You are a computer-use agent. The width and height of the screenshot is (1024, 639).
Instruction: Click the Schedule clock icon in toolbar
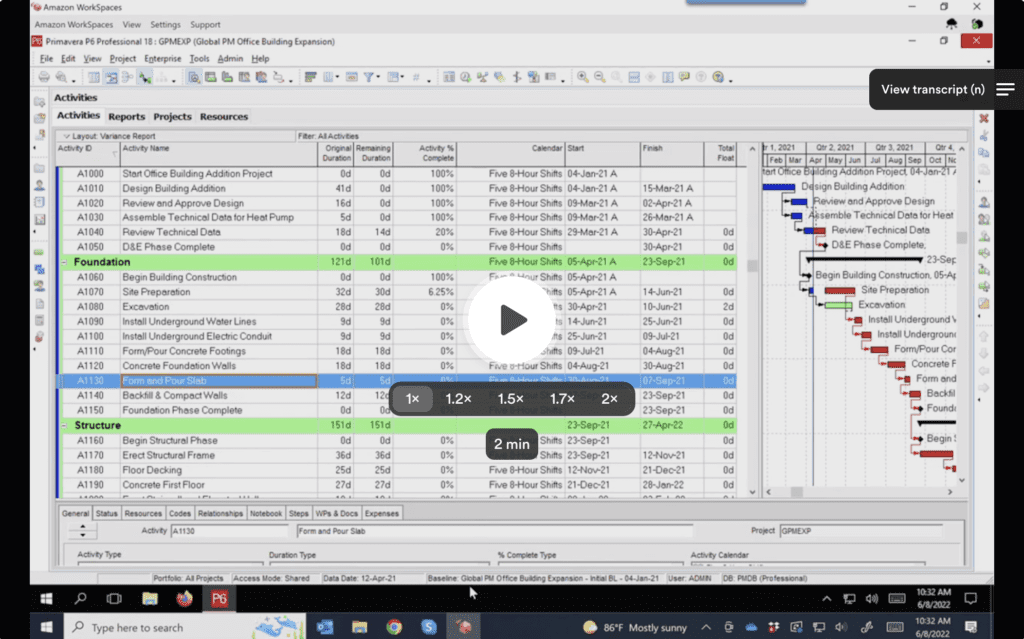[x=466, y=77]
